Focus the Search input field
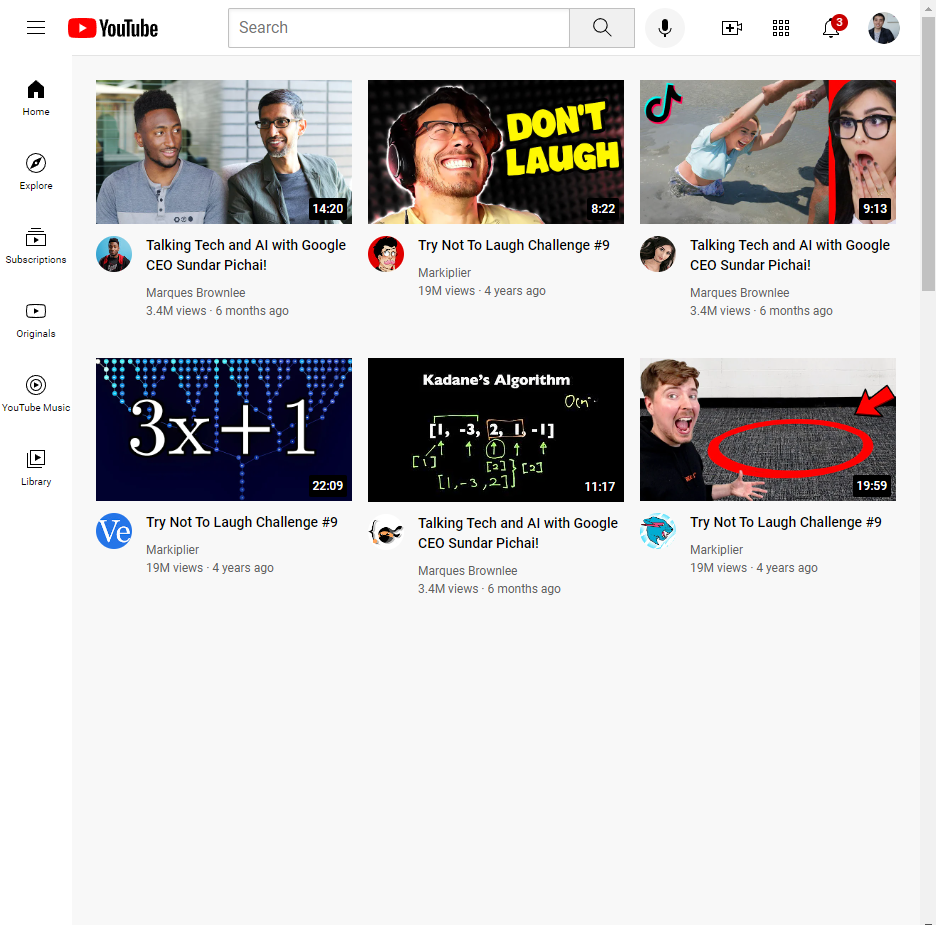This screenshot has width=936, height=925. click(x=399, y=27)
